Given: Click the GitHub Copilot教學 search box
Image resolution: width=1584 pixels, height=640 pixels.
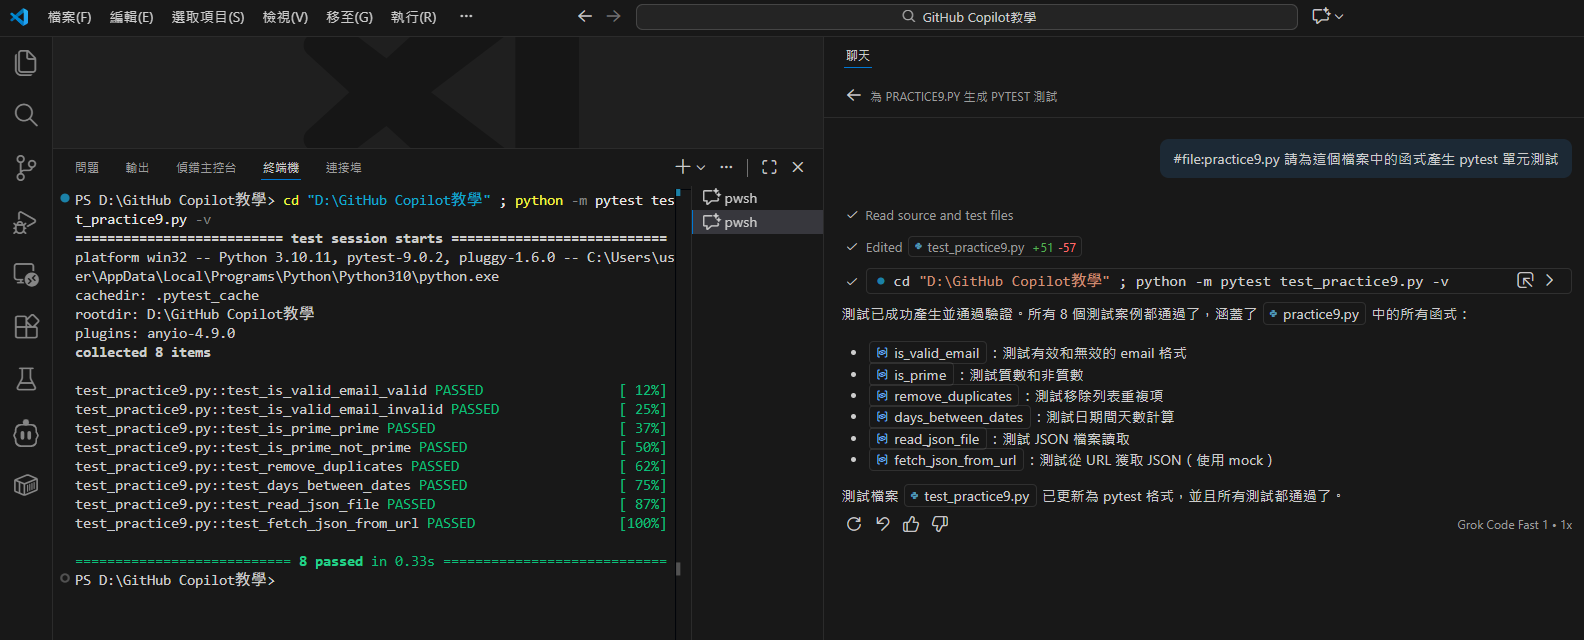Looking at the screenshot, I should point(966,17).
